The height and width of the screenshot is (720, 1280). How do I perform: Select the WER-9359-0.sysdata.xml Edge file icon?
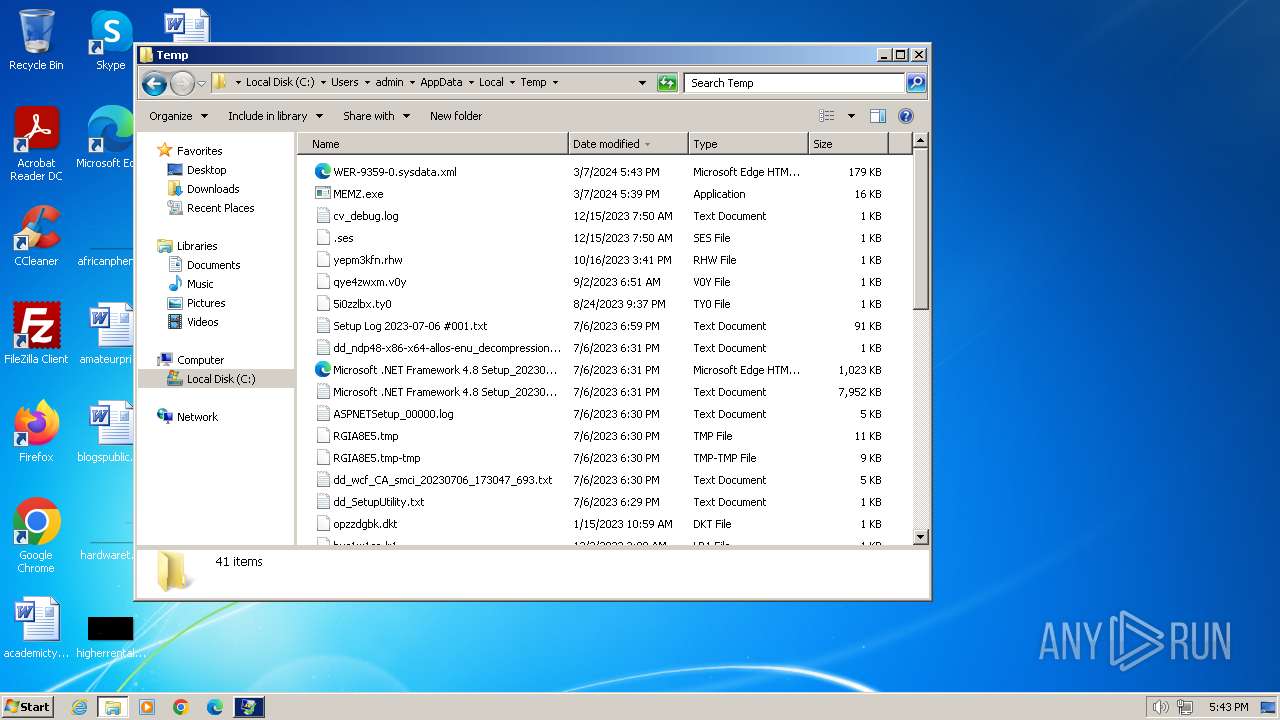click(x=323, y=172)
